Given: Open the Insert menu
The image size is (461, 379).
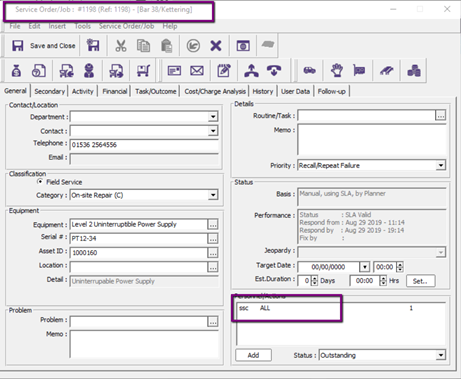Looking at the screenshot, I should pos(57,26).
